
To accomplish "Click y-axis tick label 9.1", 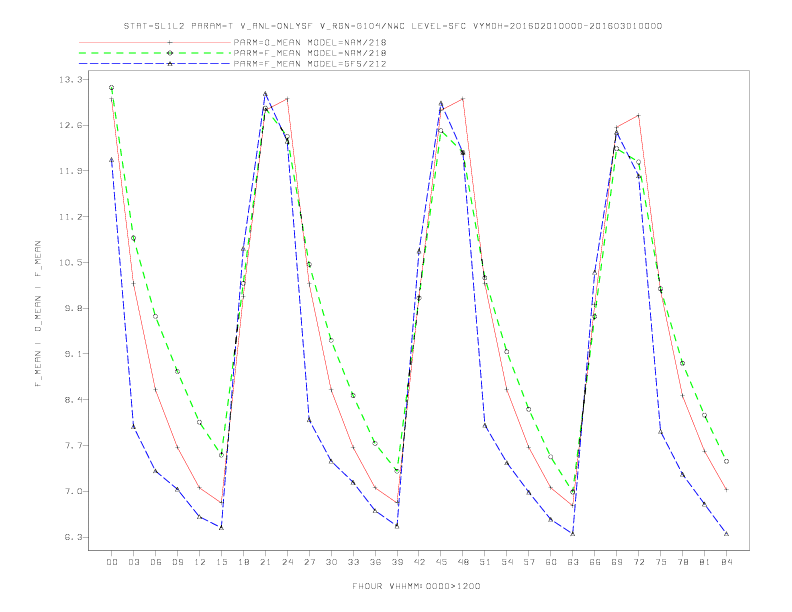I will (73, 354).
